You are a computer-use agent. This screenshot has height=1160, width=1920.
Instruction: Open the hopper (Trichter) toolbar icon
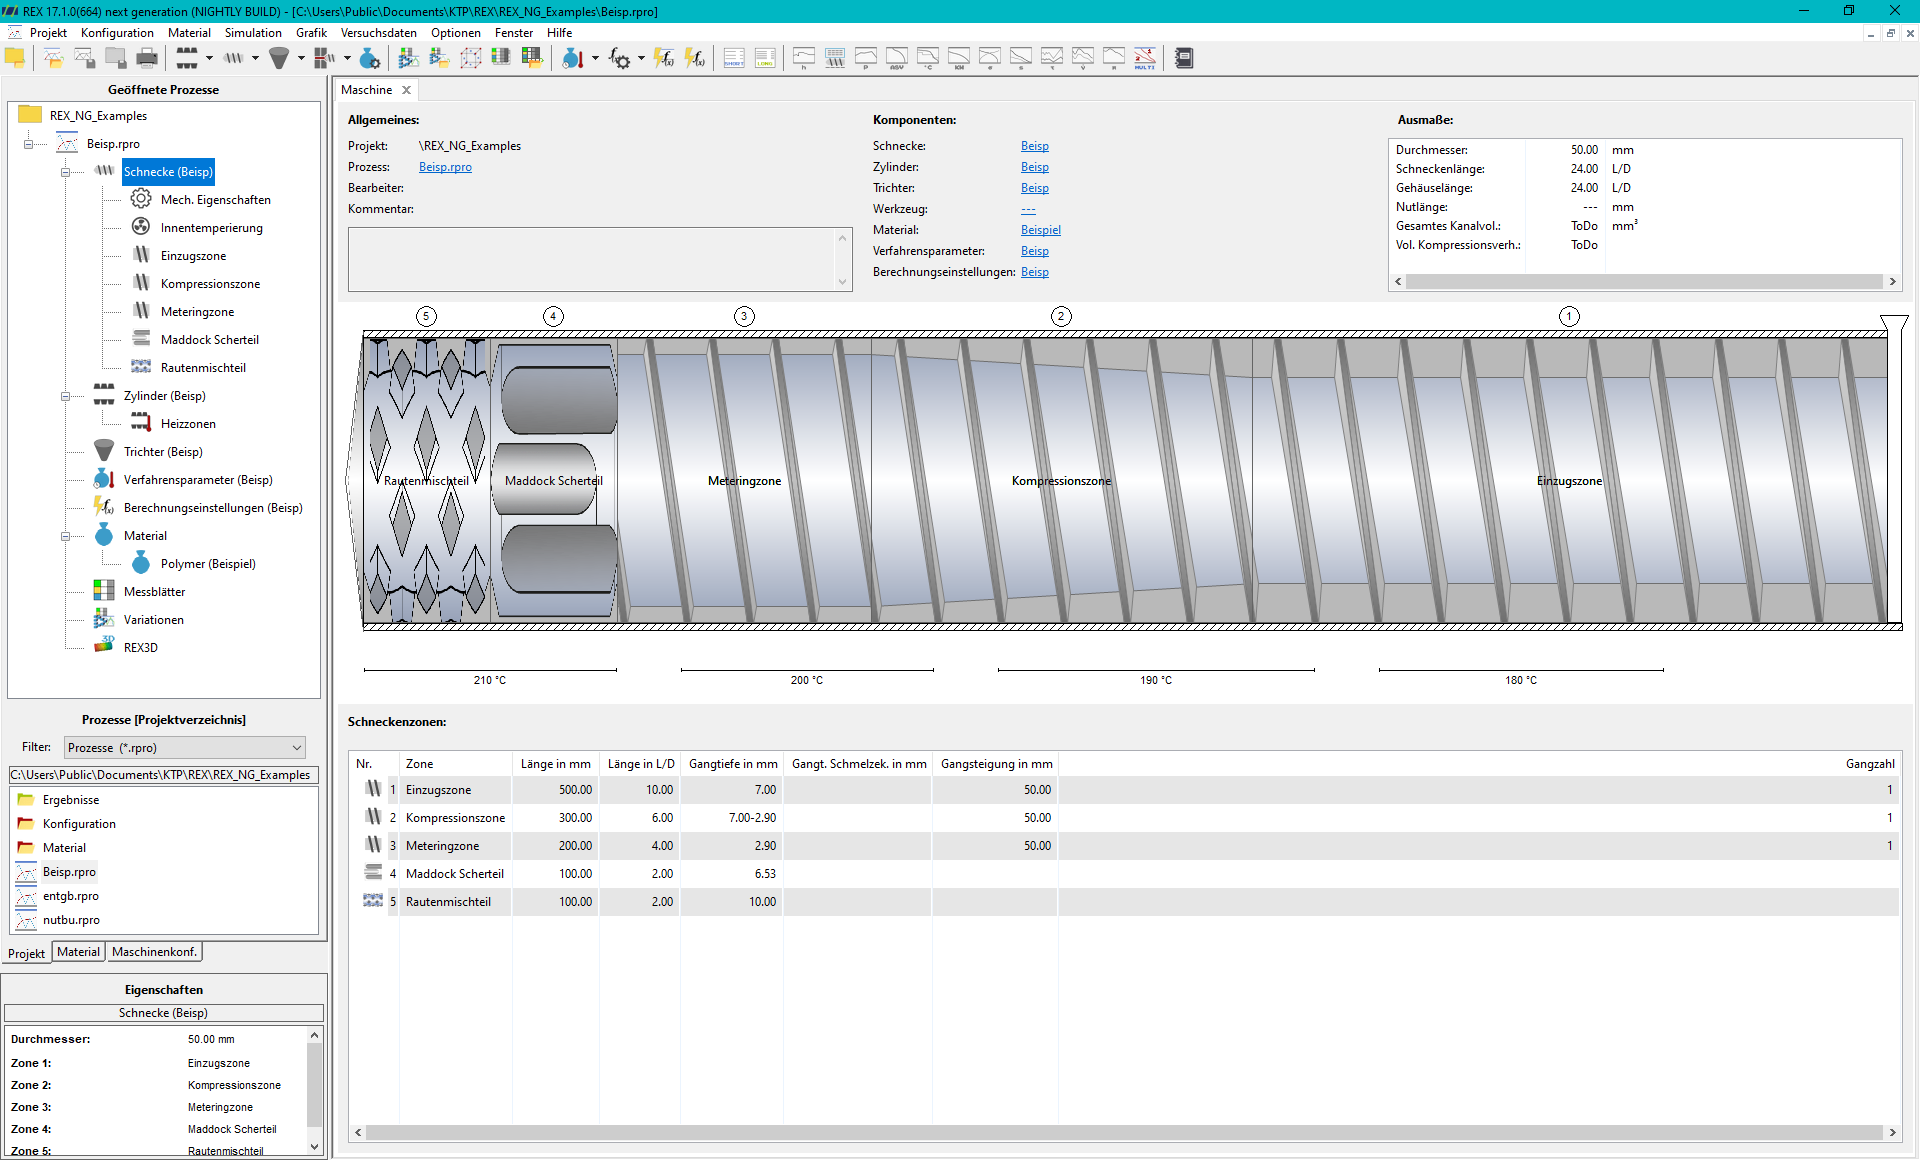279,58
